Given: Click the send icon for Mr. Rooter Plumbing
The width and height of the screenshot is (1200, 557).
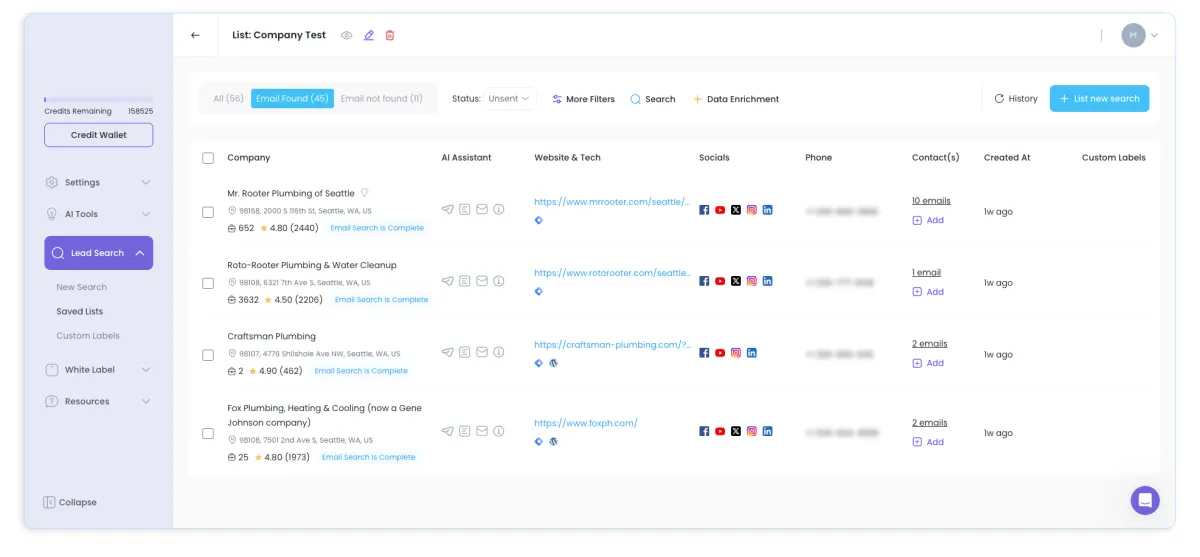Looking at the screenshot, I should tap(448, 210).
